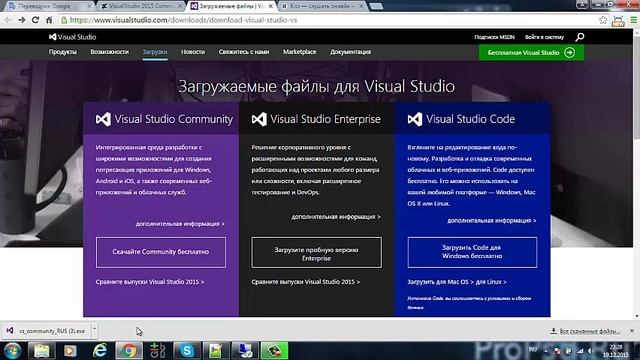Click the для Linux download link
Image resolution: width=640 pixels, height=360 pixels.
click(491, 282)
